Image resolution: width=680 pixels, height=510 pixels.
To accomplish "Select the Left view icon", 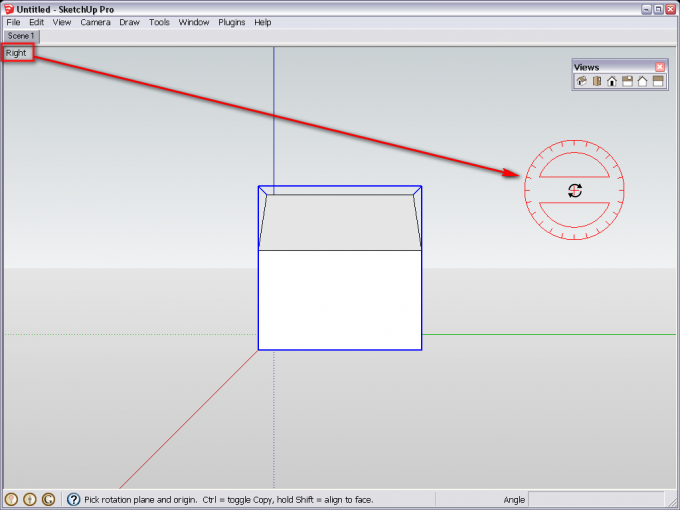I will [658, 82].
